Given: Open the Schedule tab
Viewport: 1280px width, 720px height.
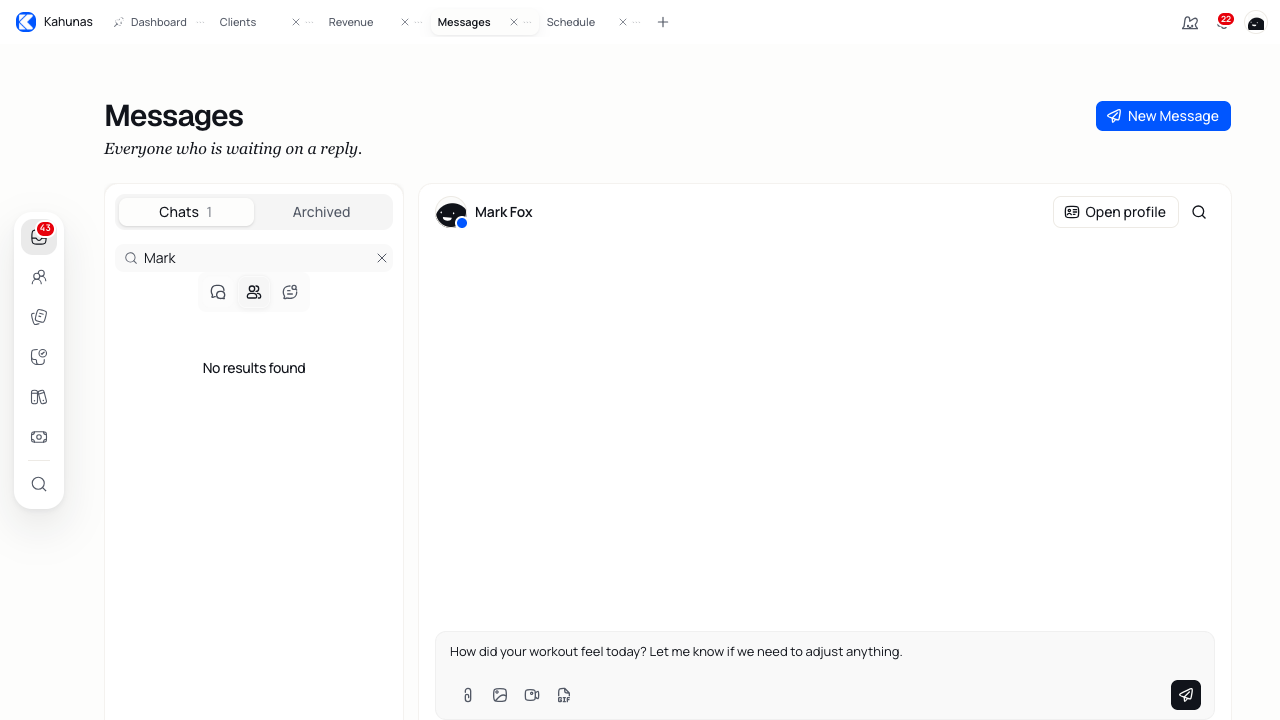Looking at the screenshot, I should click(571, 22).
